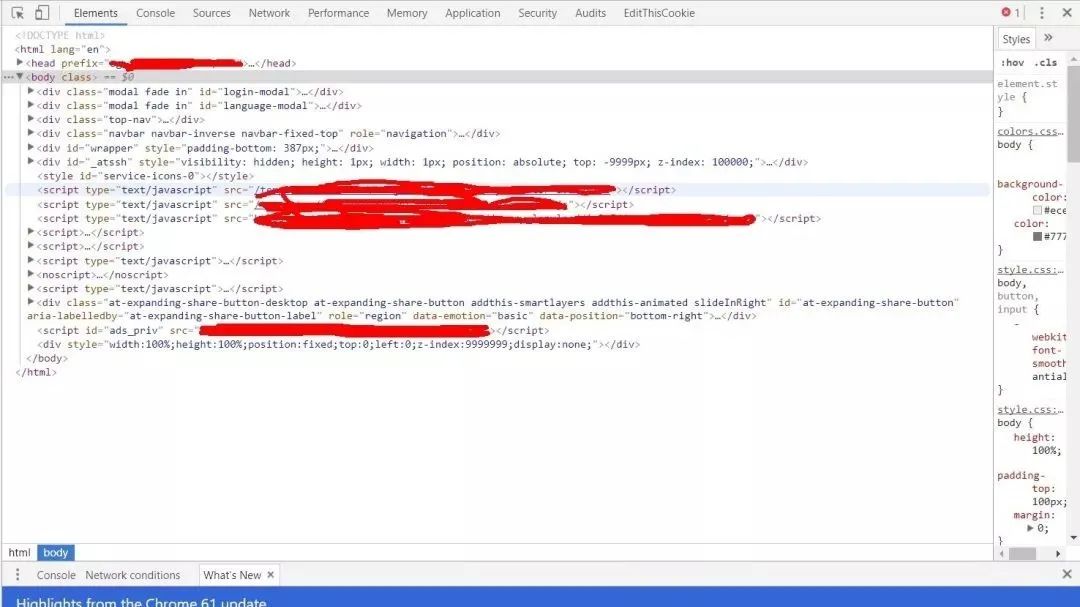Click the body breadcrumb item
Viewport: 1080px width, 607px height.
pyautogui.click(x=55, y=553)
